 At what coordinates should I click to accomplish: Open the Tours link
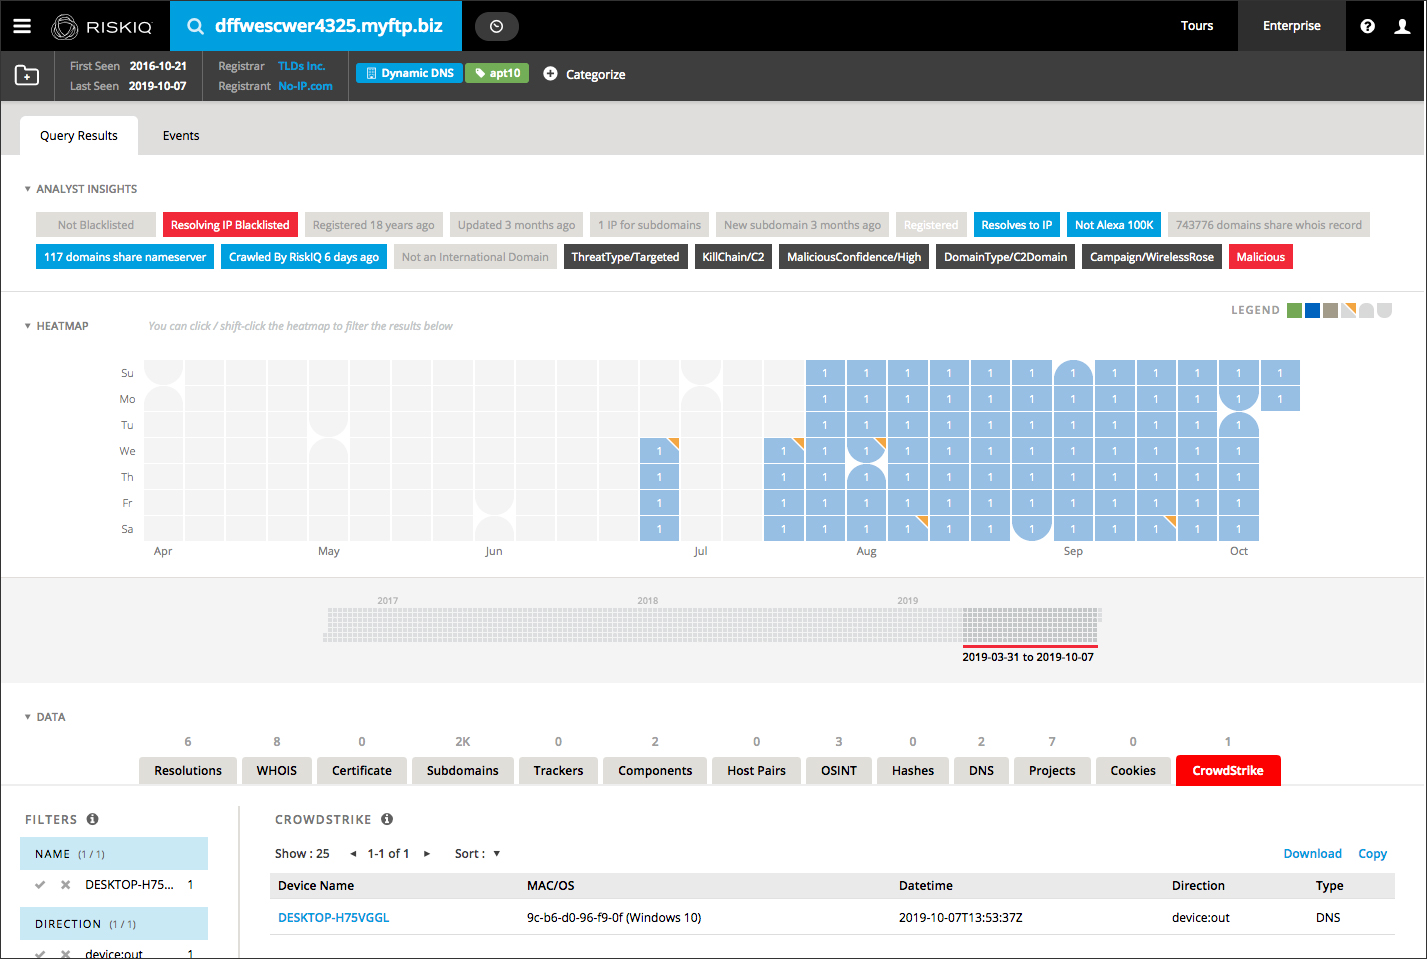(x=1197, y=26)
